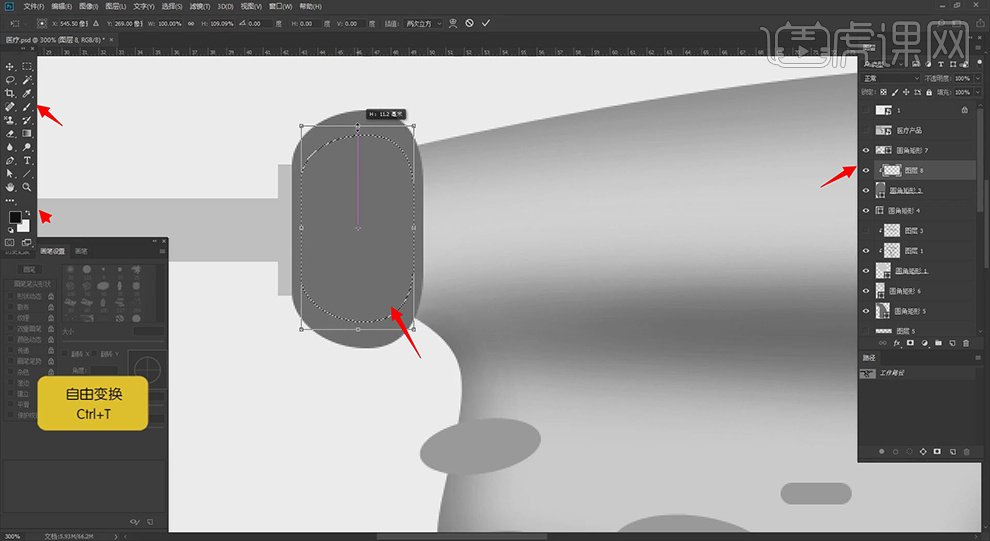Open the opacity 100% dropdown arrow

click(977, 78)
